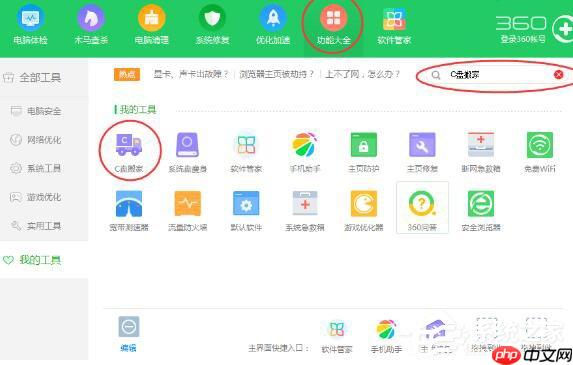Open the 显卡、声卡出故障 hot link
This screenshot has height=365, width=573.
(191, 75)
